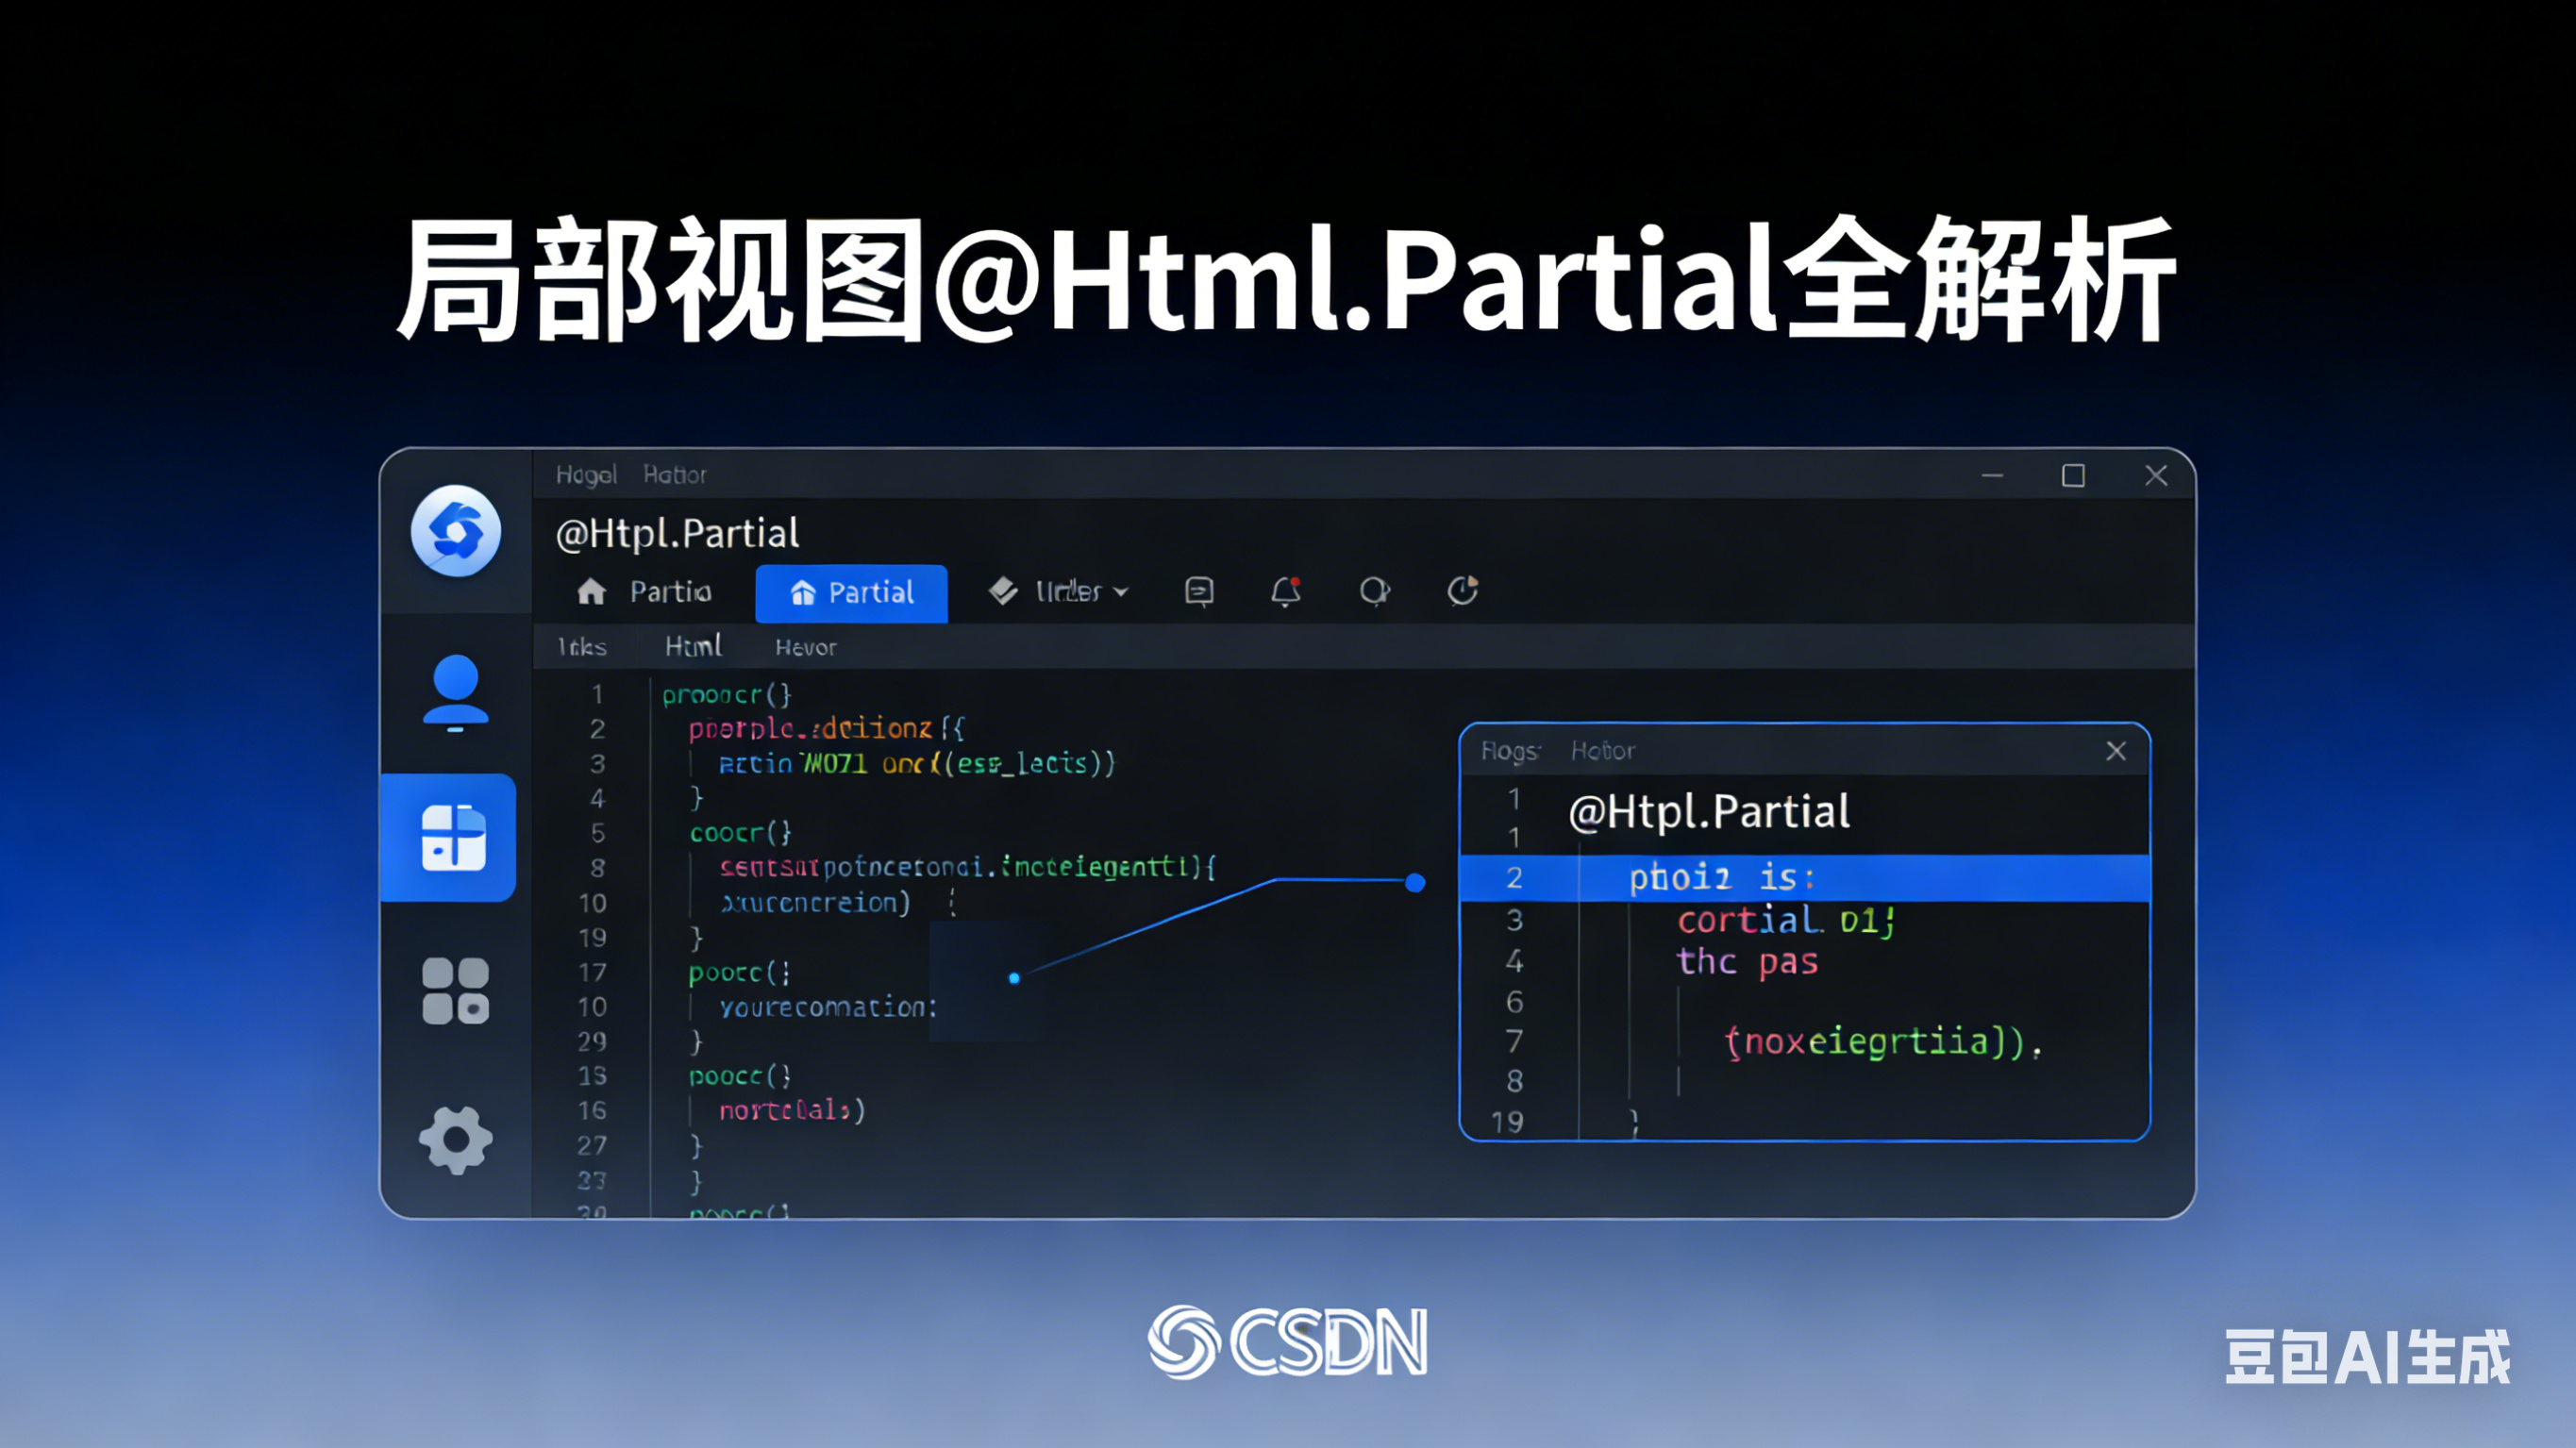Image resolution: width=2576 pixels, height=1448 pixels.
Task: Click the comment note toolbar icon
Action: [1199, 592]
